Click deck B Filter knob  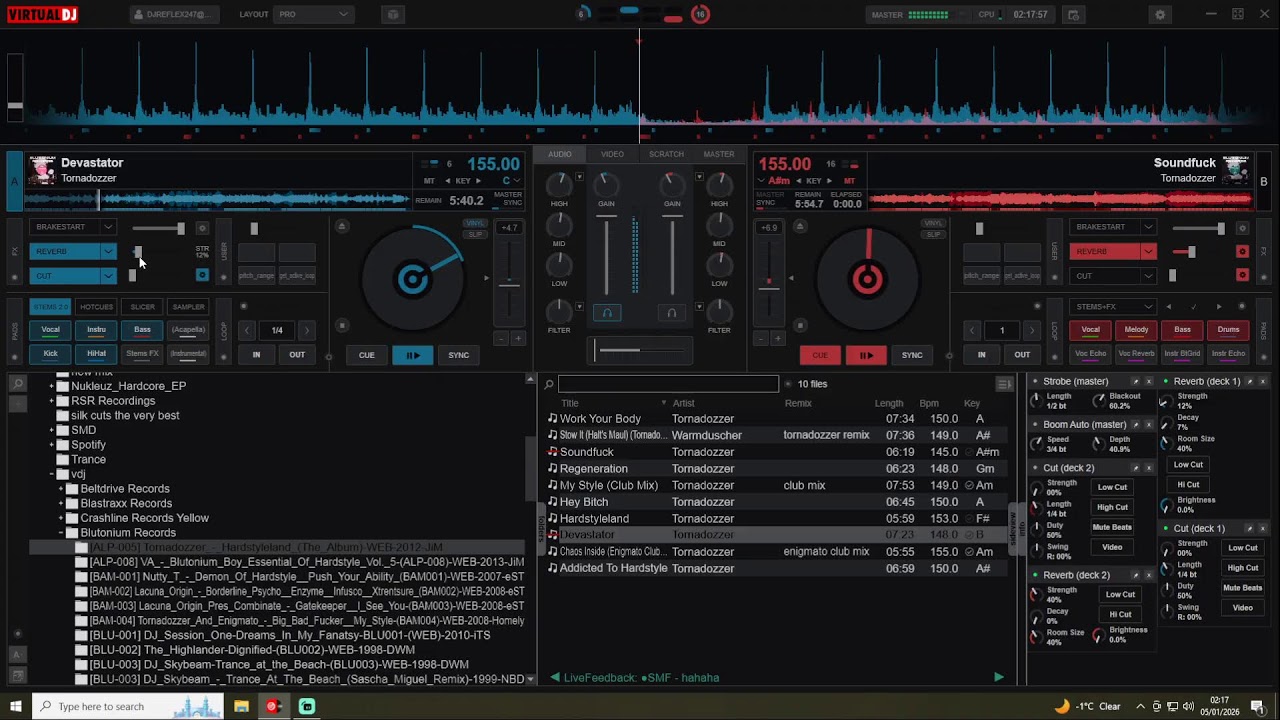(x=719, y=311)
